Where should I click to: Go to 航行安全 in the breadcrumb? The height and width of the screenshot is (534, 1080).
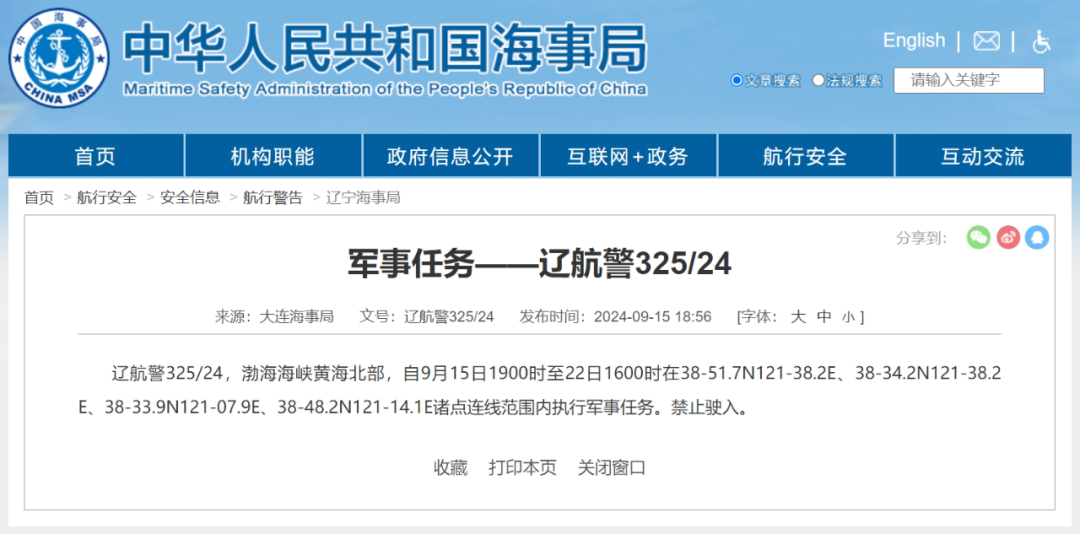click(107, 198)
